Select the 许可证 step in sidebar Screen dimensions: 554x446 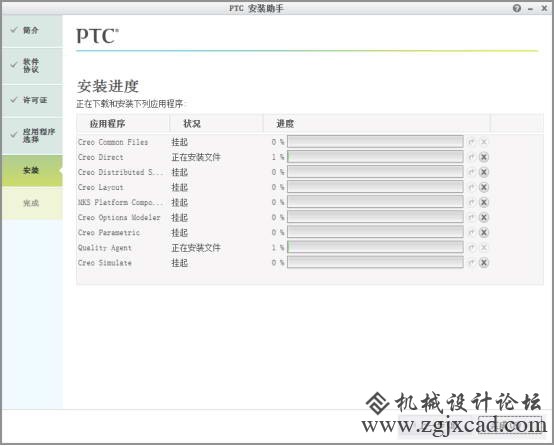pos(32,100)
